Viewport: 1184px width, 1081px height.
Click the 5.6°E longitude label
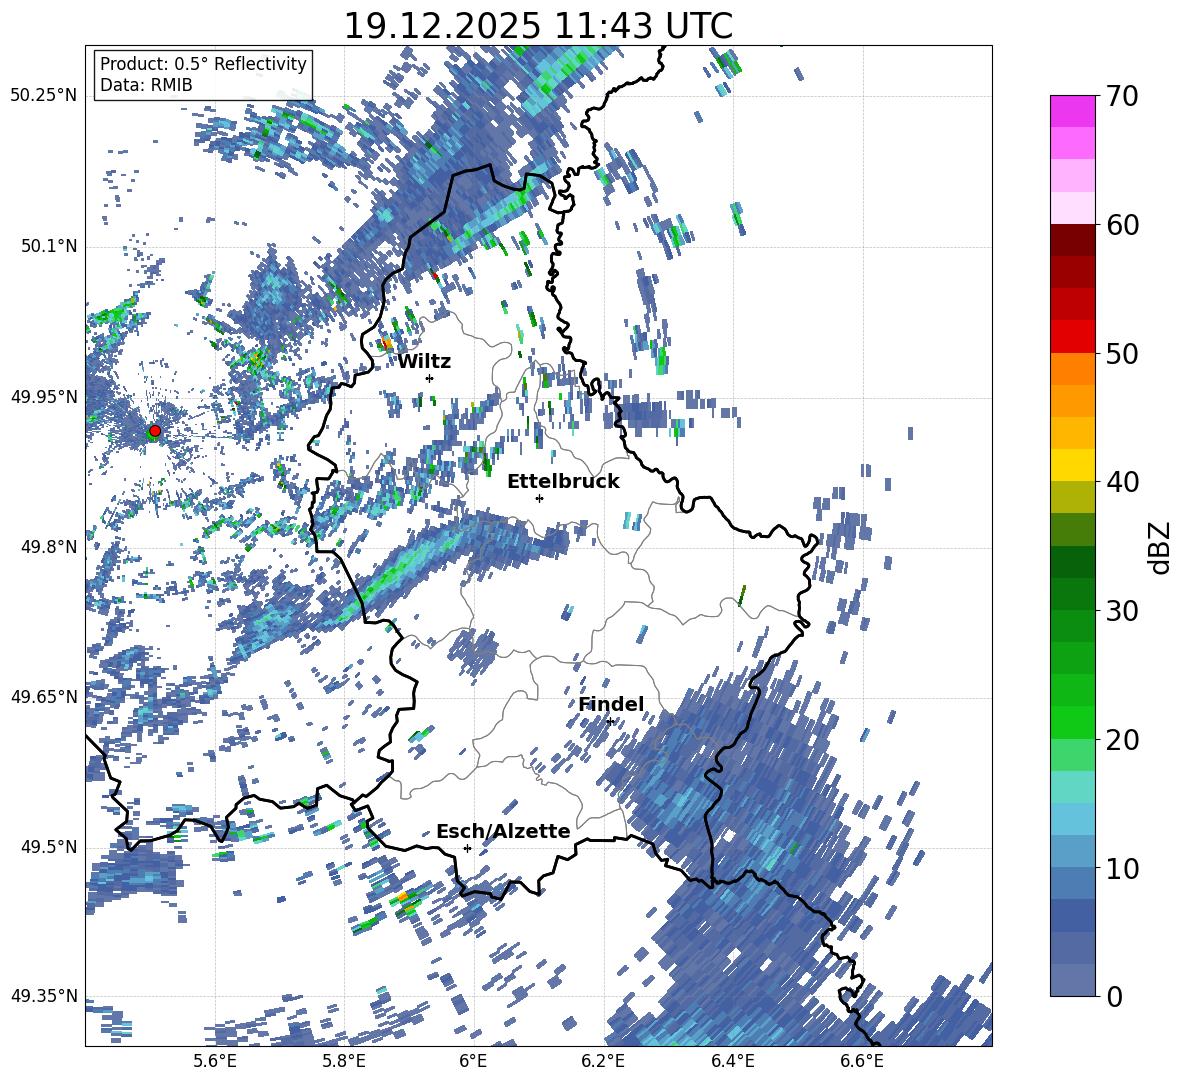pos(215,1061)
